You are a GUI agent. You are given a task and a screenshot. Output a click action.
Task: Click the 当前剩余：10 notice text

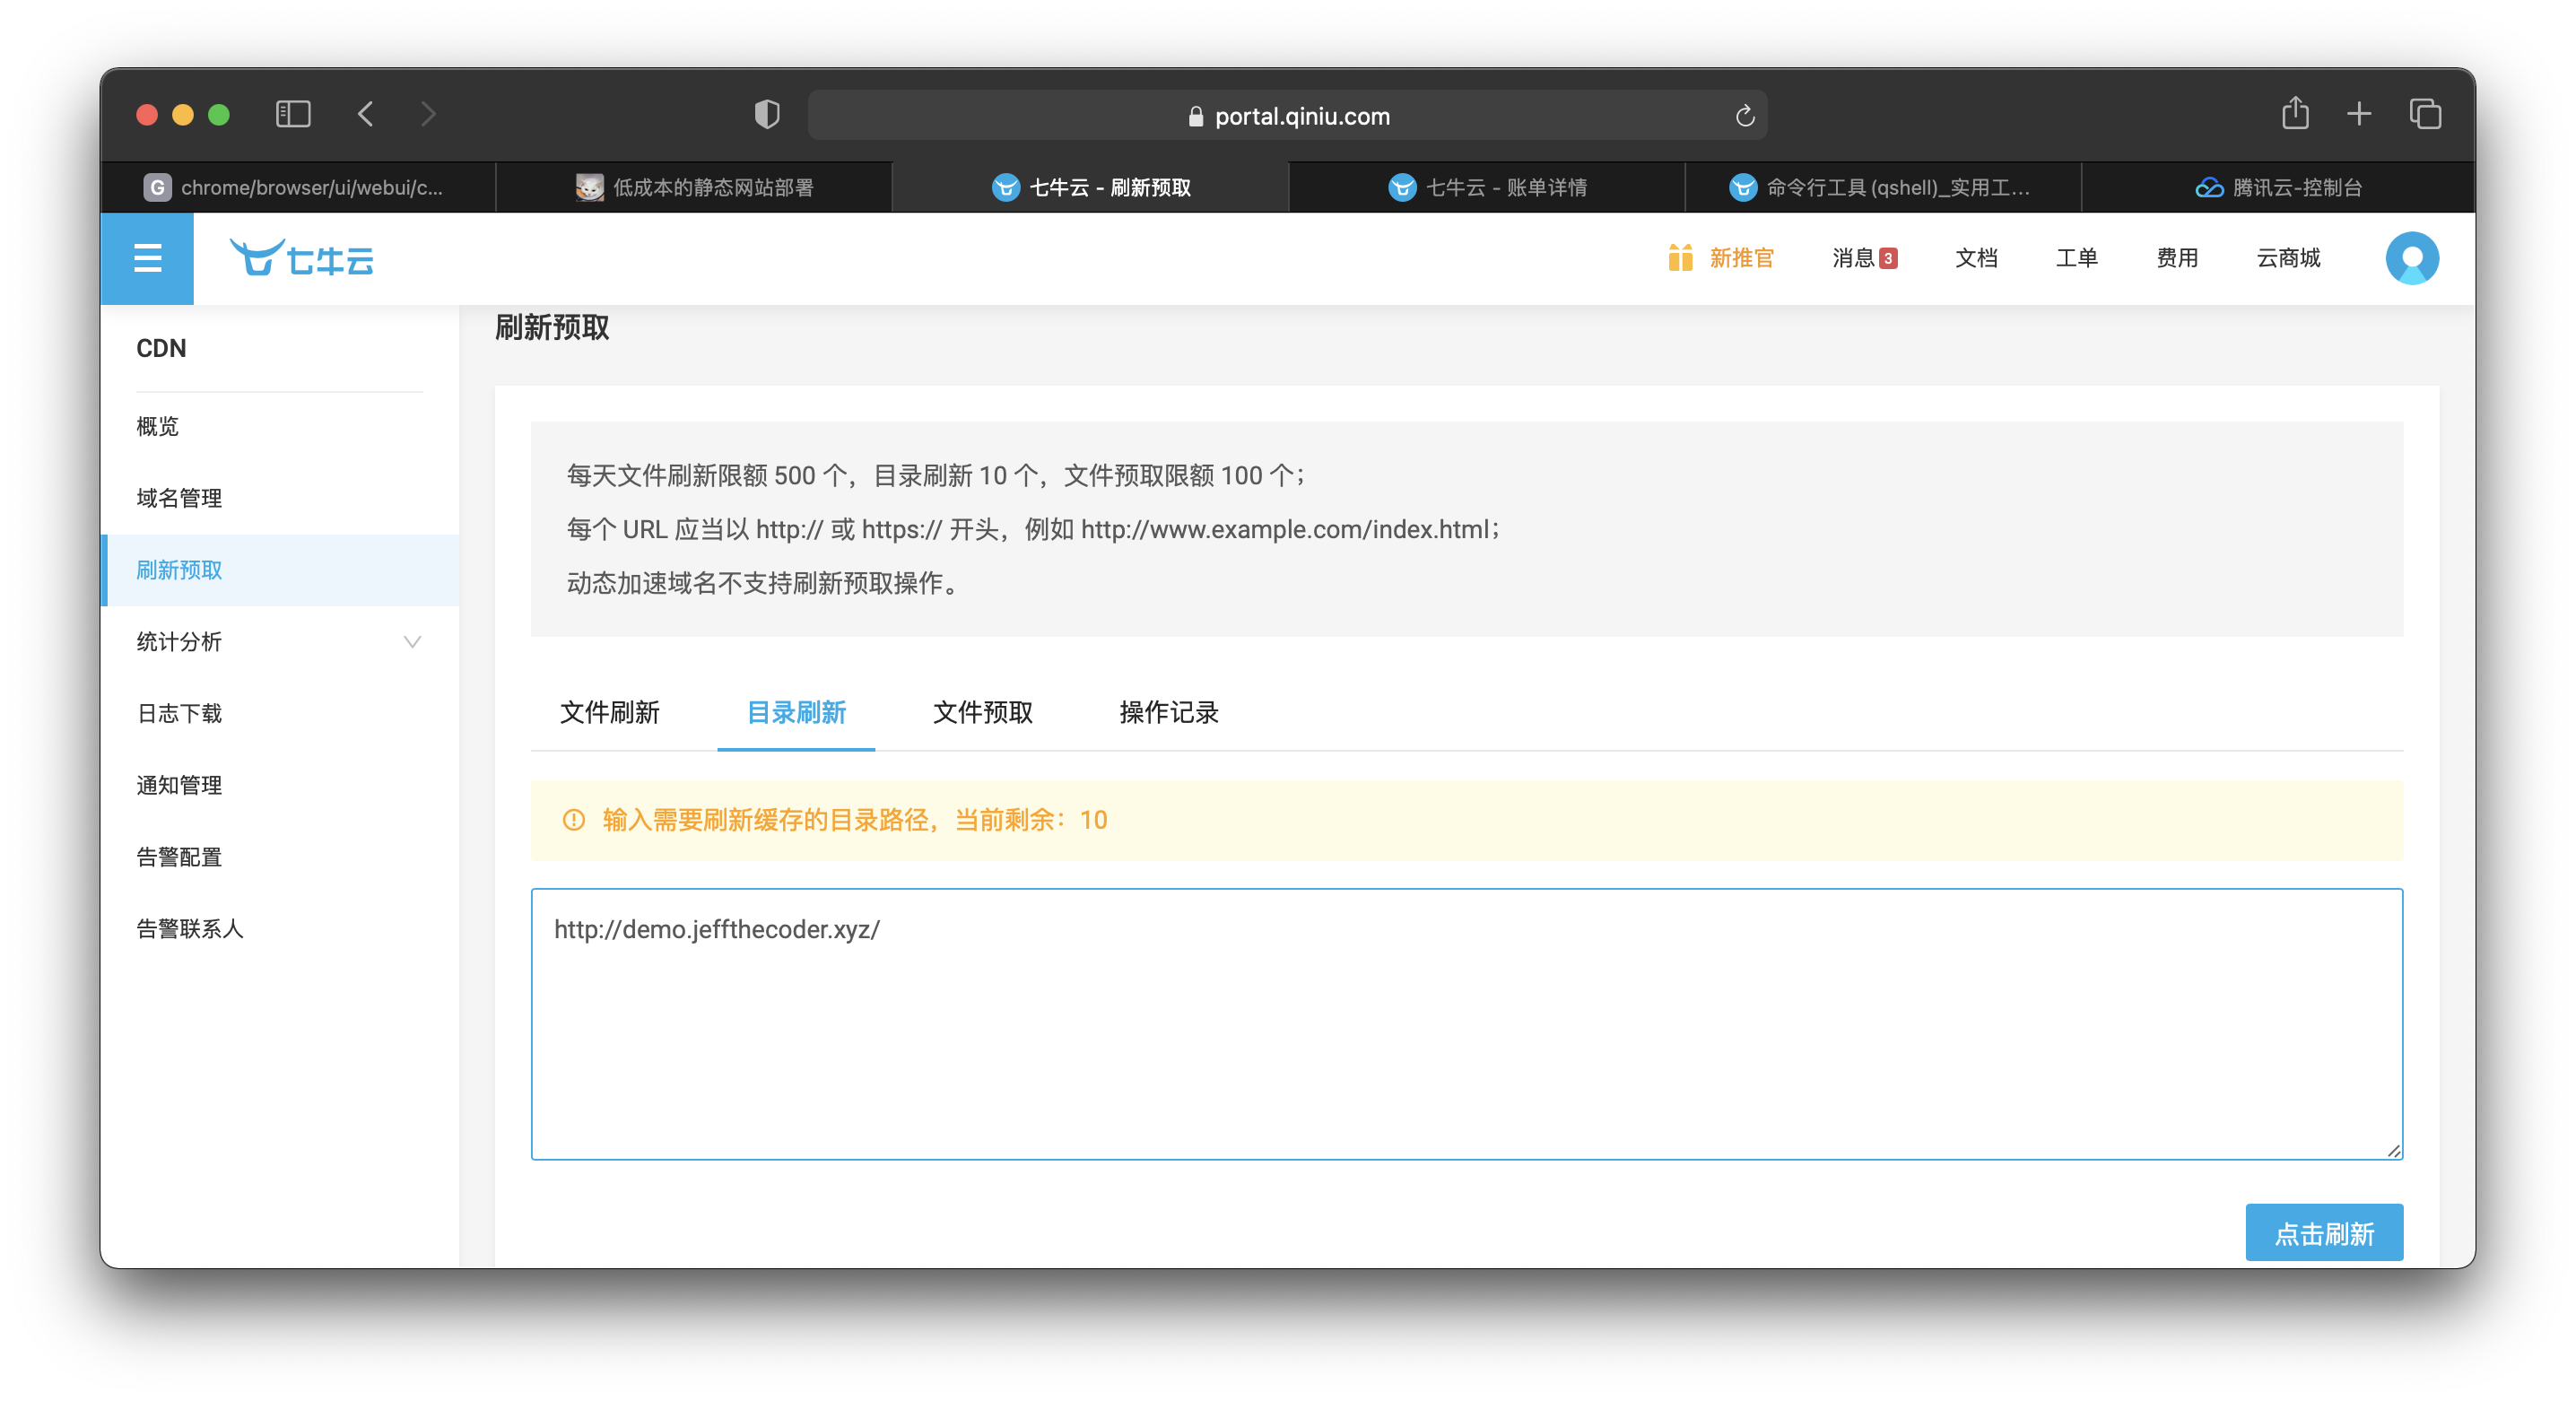coord(1030,819)
